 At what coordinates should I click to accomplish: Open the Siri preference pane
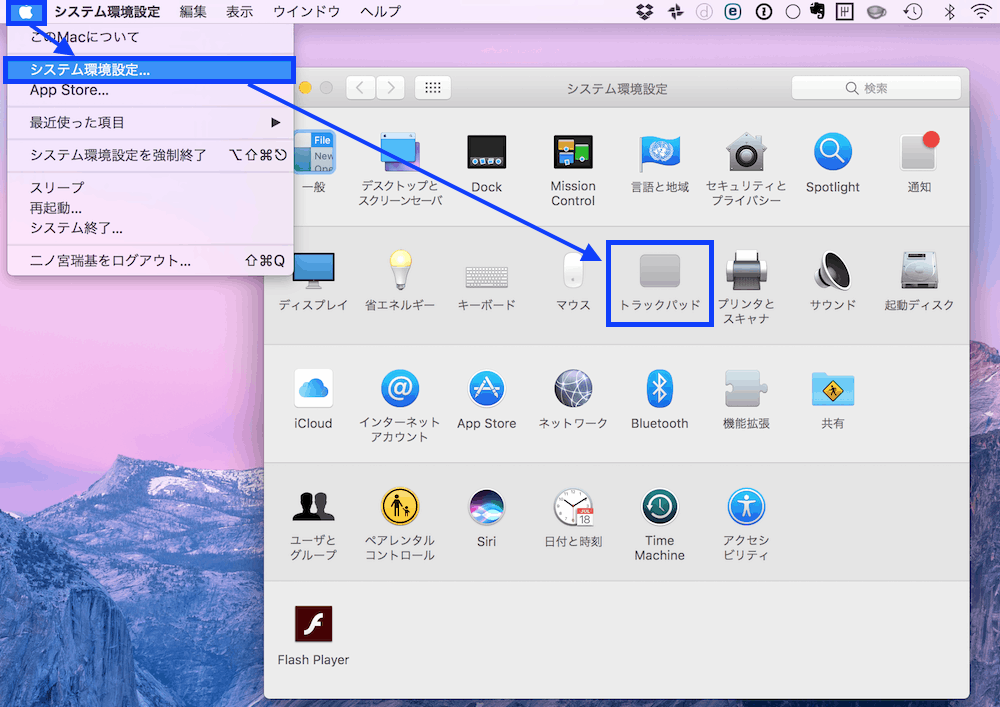(487, 518)
